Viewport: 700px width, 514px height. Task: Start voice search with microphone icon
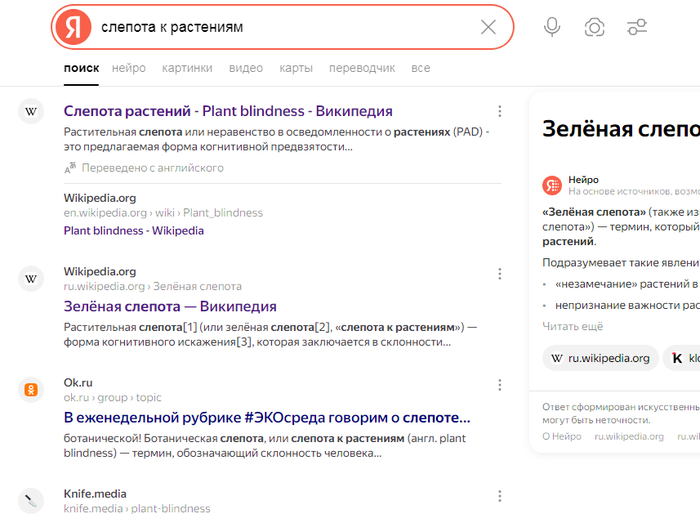[552, 27]
